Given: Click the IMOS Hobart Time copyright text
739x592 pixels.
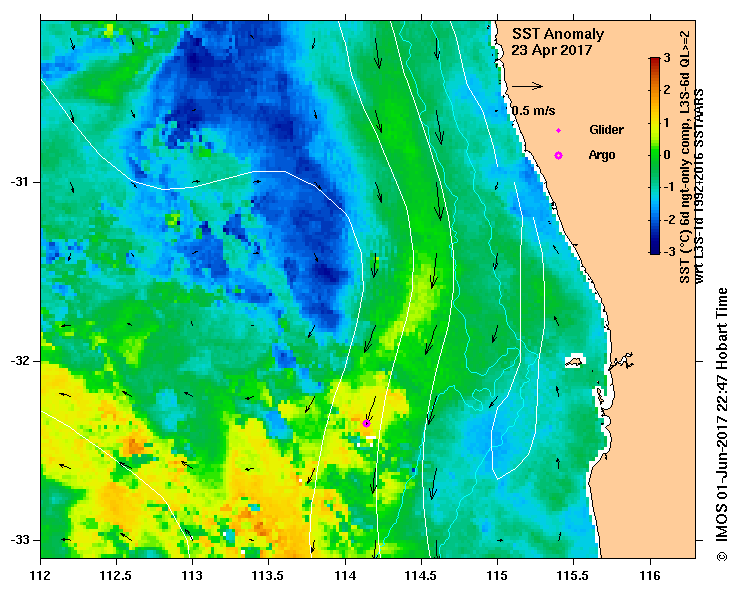Looking at the screenshot, I should coord(722,424).
